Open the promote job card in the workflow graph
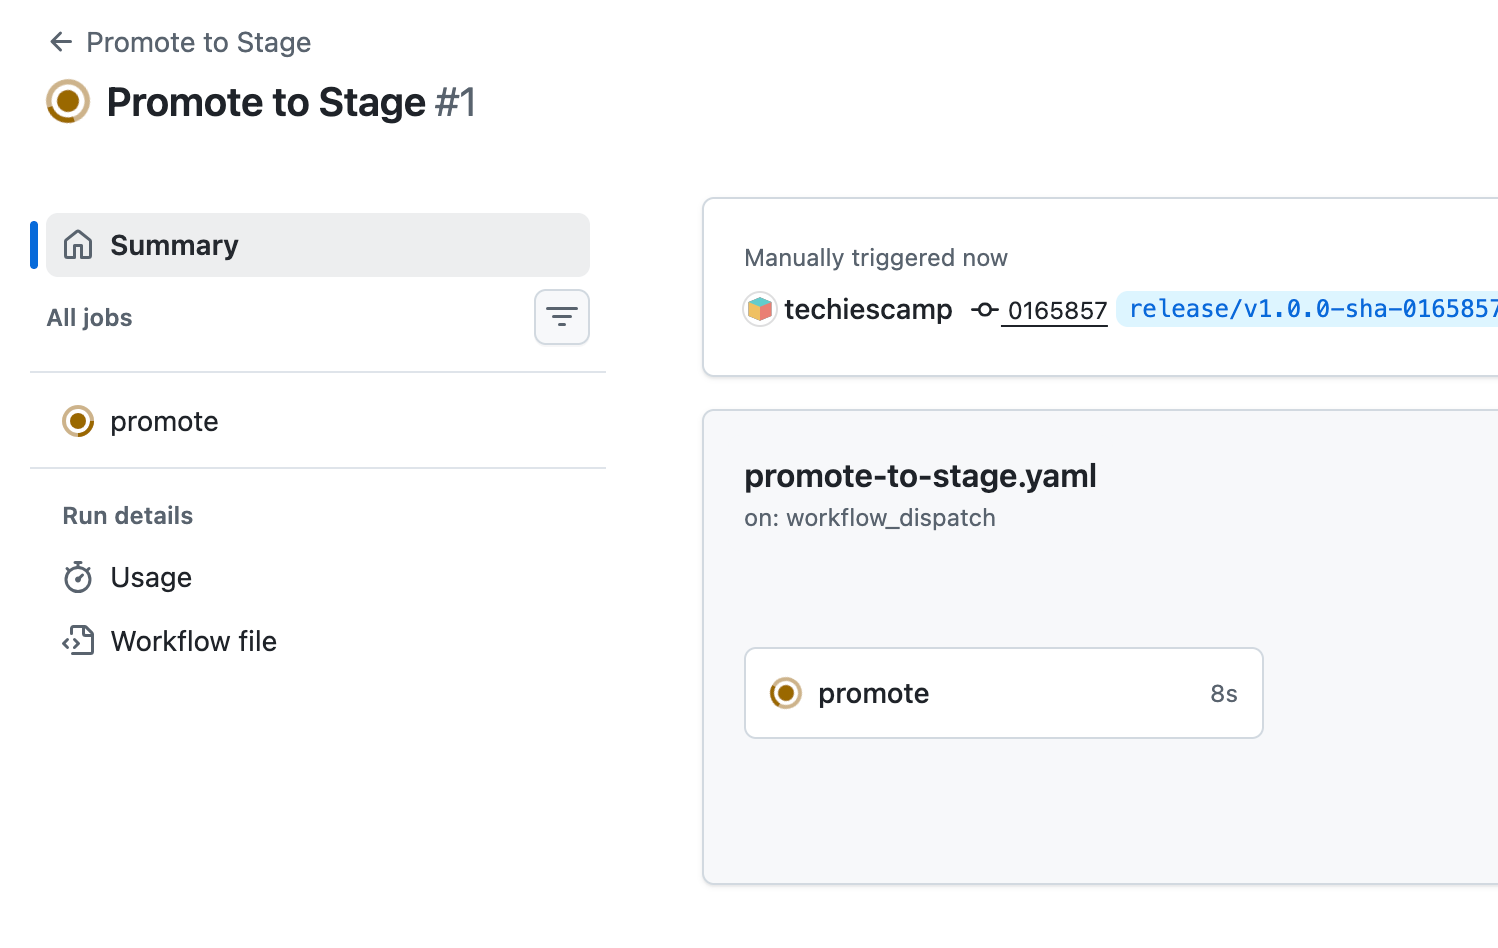This screenshot has height=948, width=1498. click(x=1003, y=693)
